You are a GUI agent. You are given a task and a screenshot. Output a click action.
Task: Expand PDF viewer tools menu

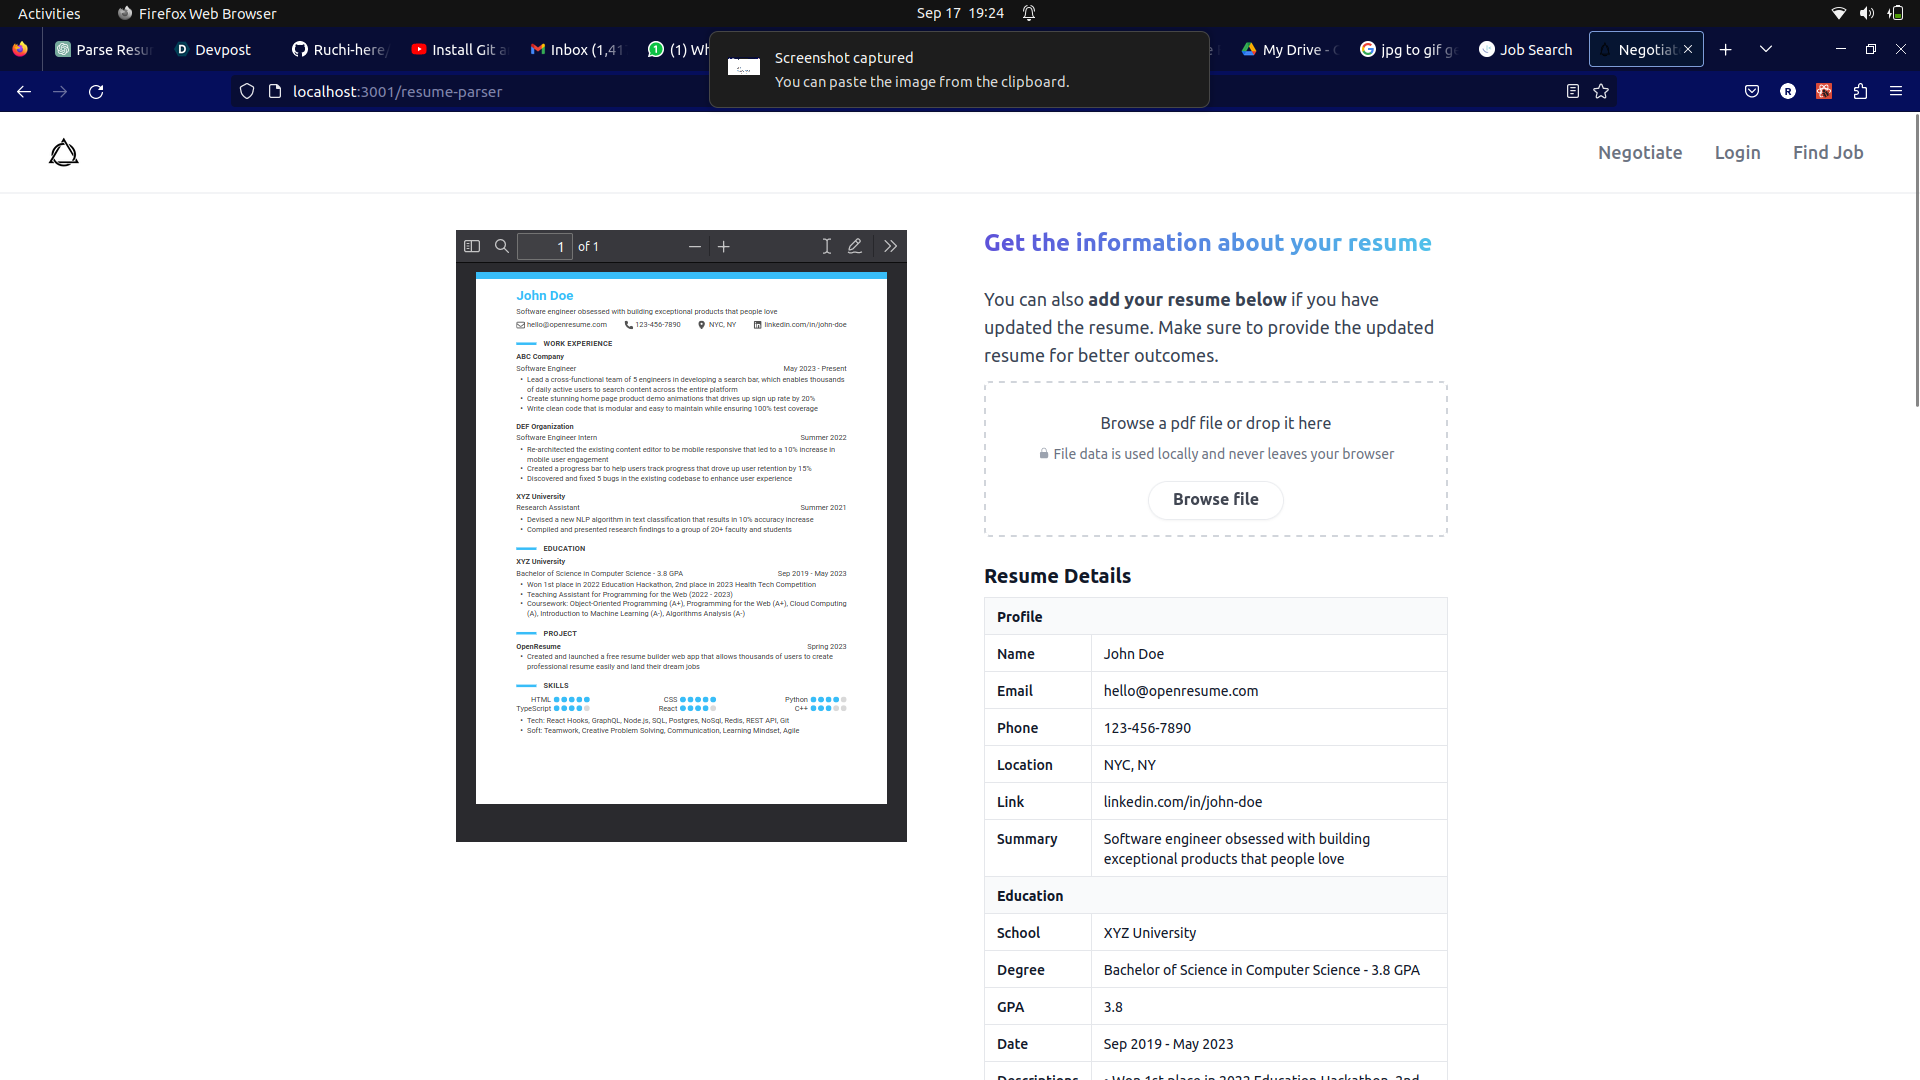(x=890, y=246)
